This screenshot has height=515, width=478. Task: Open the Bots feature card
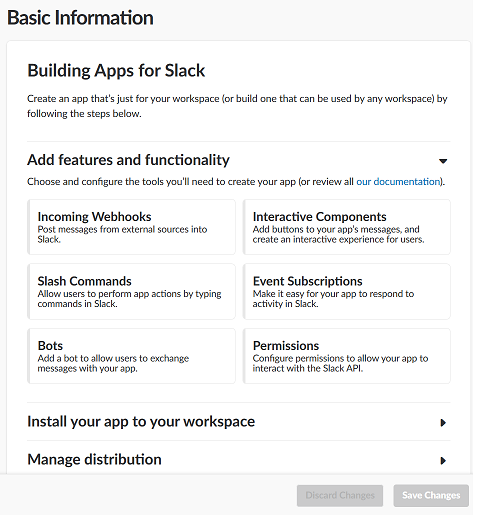pos(131,356)
